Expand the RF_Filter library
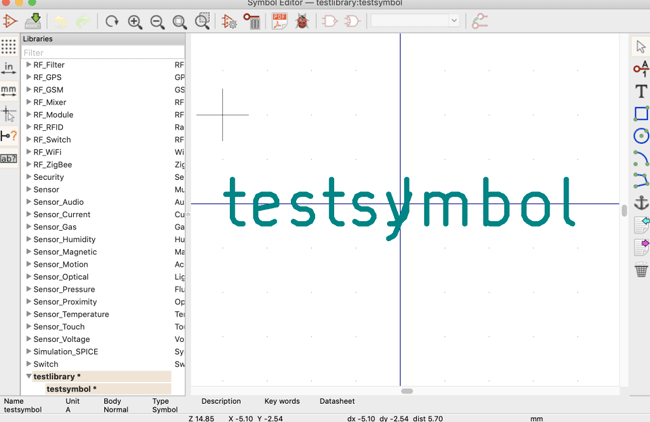The width and height of the screenshot is (650, 422). click(29, 65)
